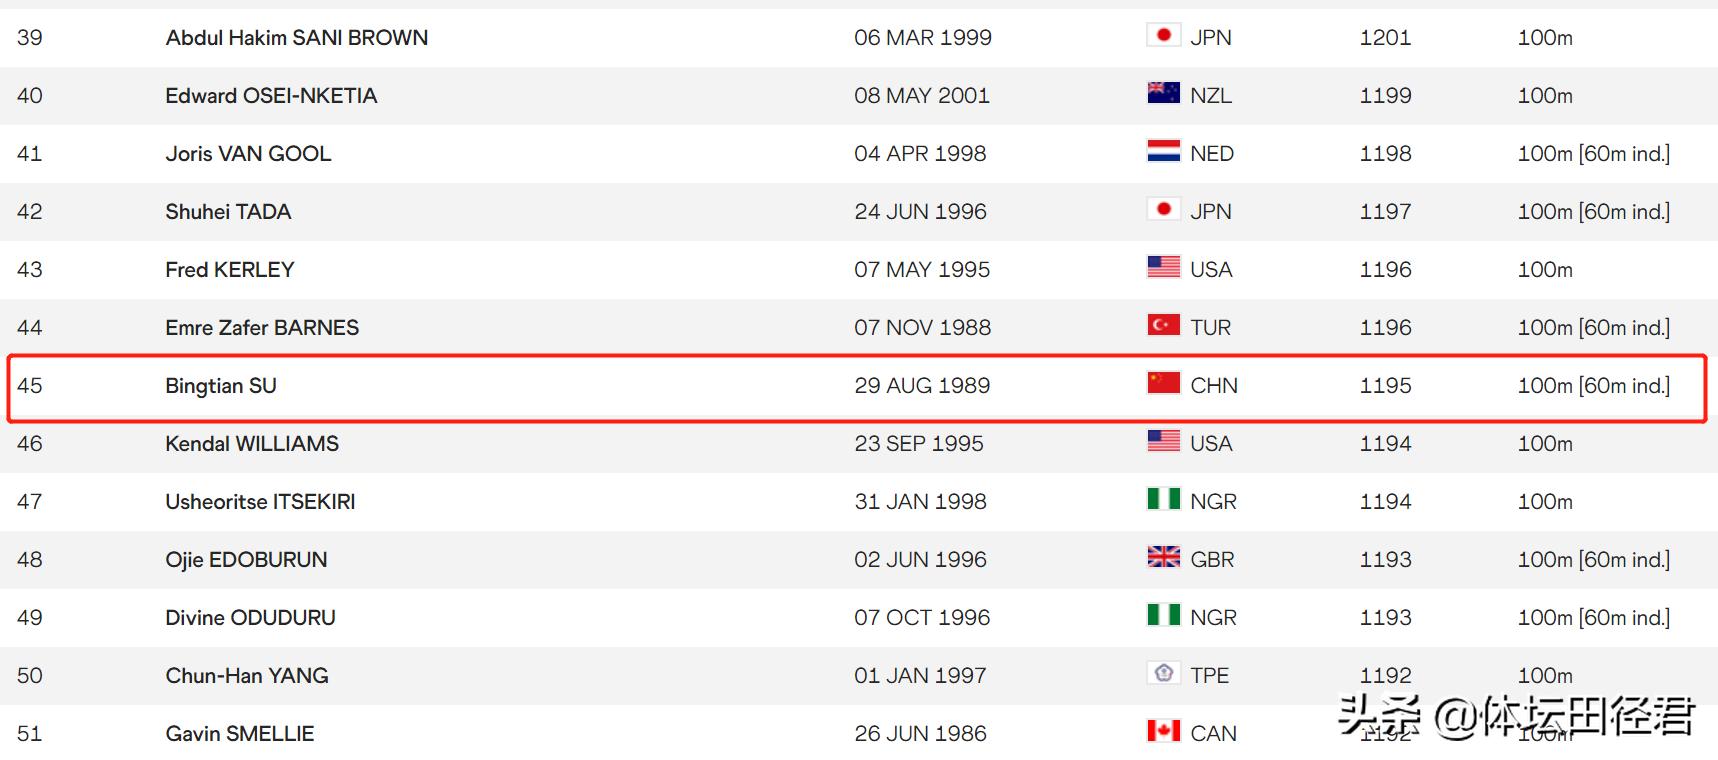Click the New Zealand flag icon
Image resolution: width=1718 pixels, height=760 pixels.
coord(1163,94)
